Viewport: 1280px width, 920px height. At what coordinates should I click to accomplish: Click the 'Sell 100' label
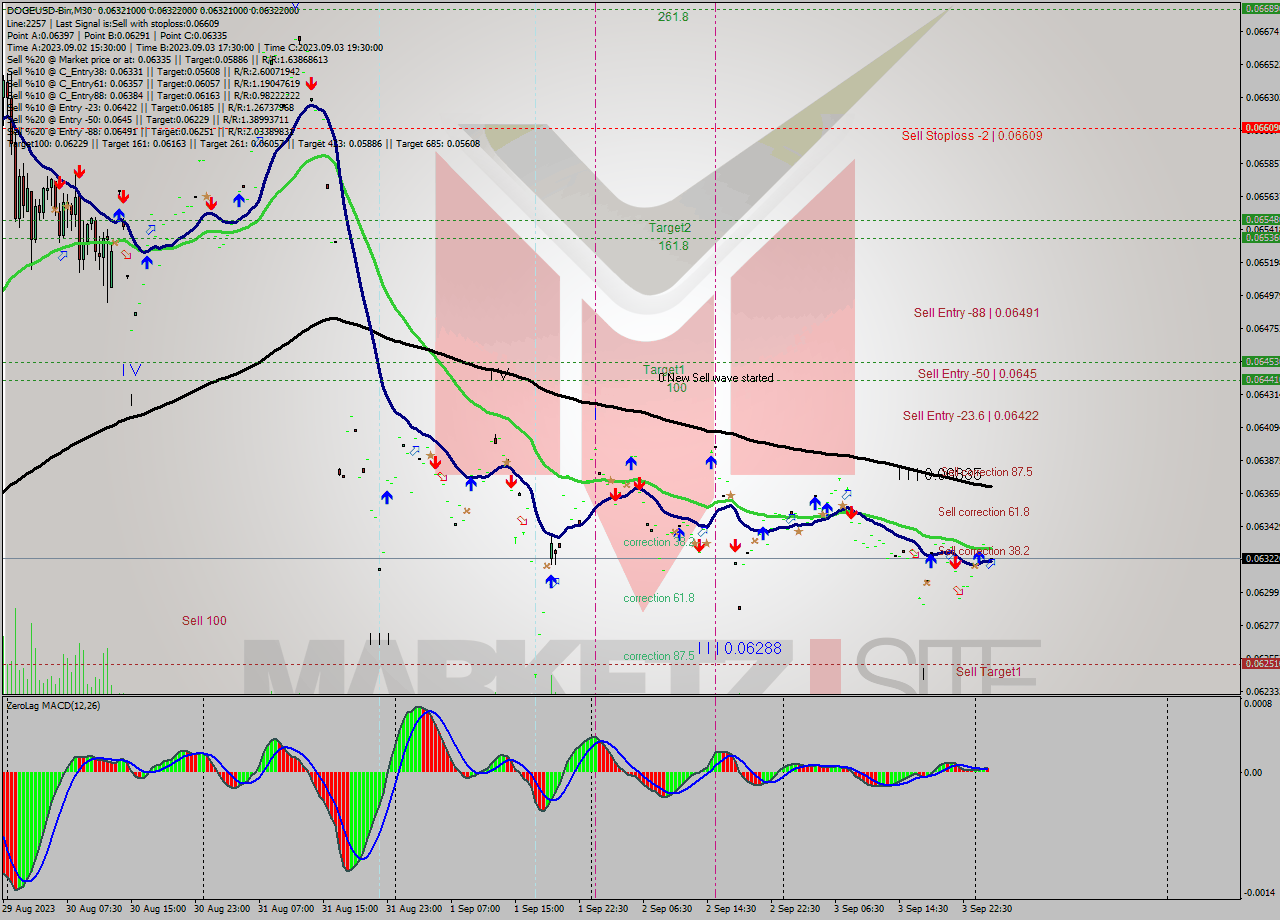pyautogui.click(x=204, y=621)
